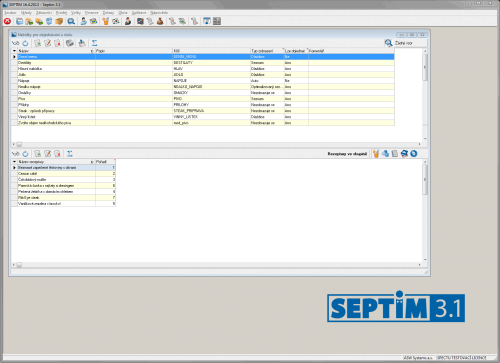This screenshot has width=500, height=363.
Task: Open the dropdown arrow left of the Název header
Action: 14,51
